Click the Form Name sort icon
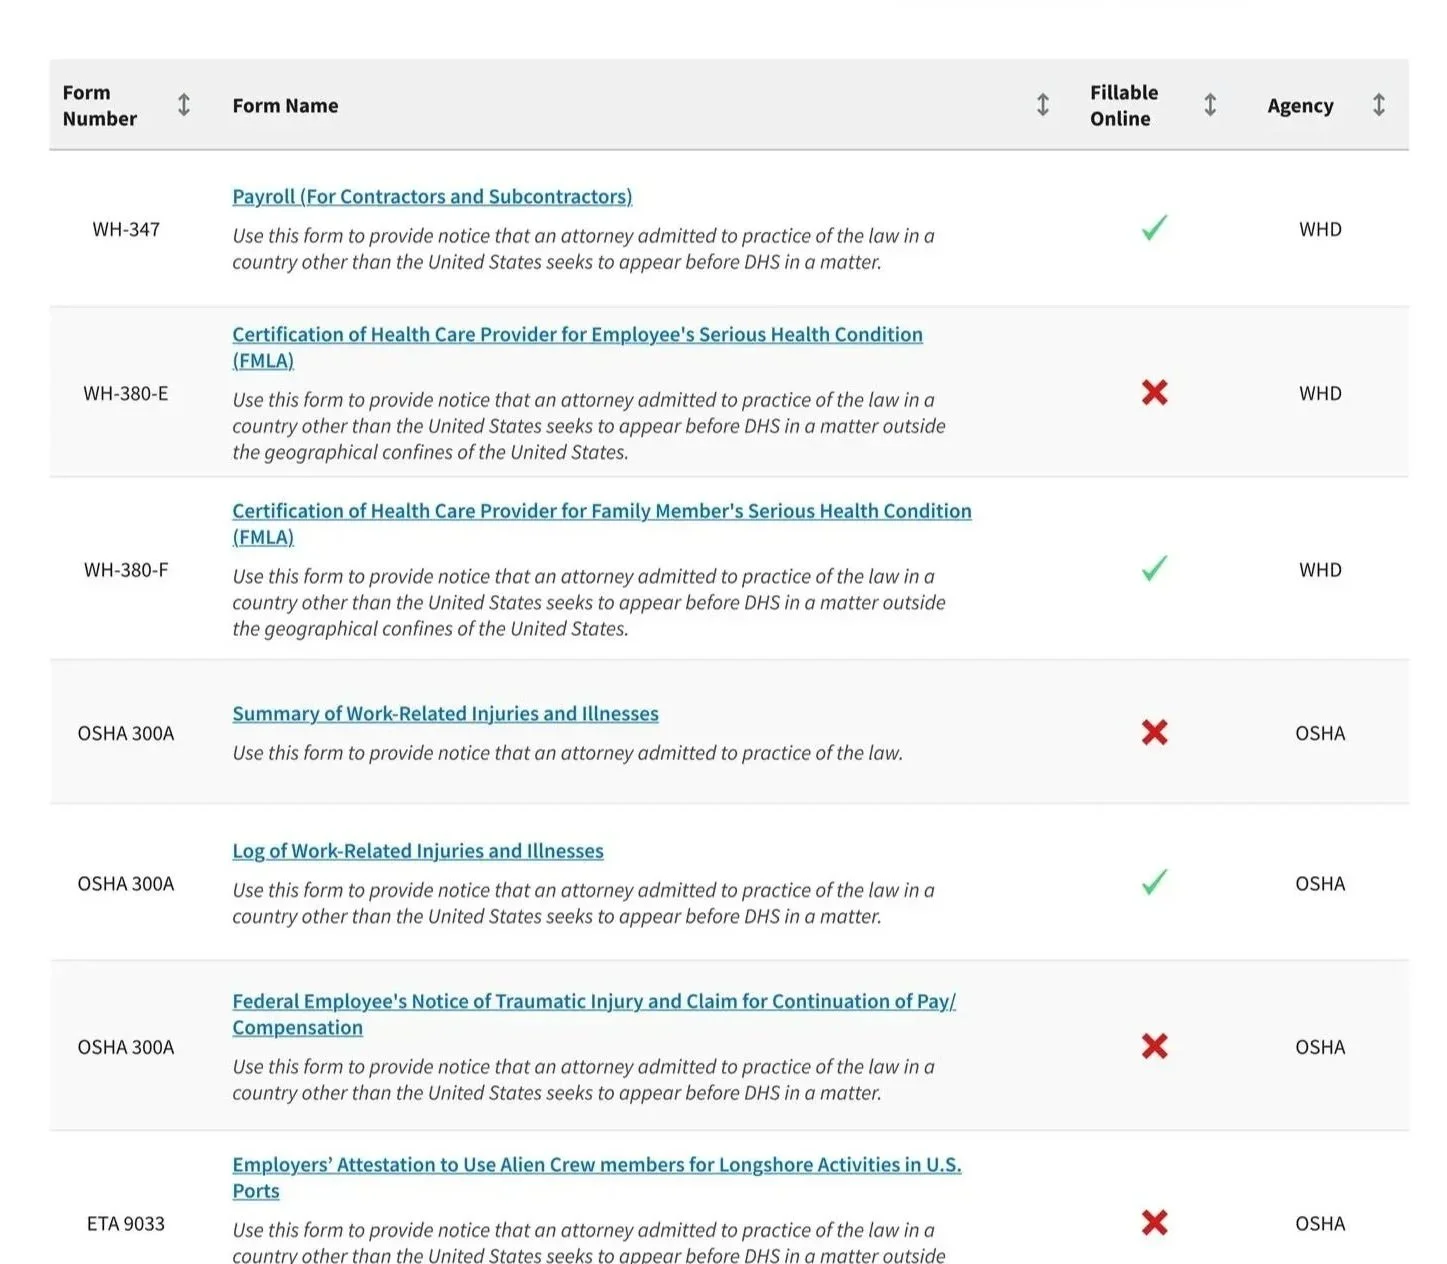 click(x=1041, y=105)
